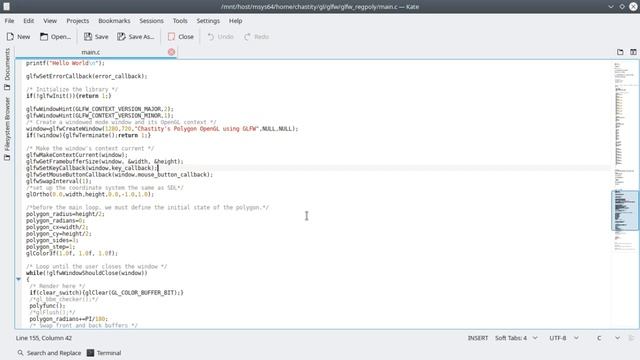
Task: Click the minimap scroll handle
Action: pyautogui.click(x=624, y=210)
